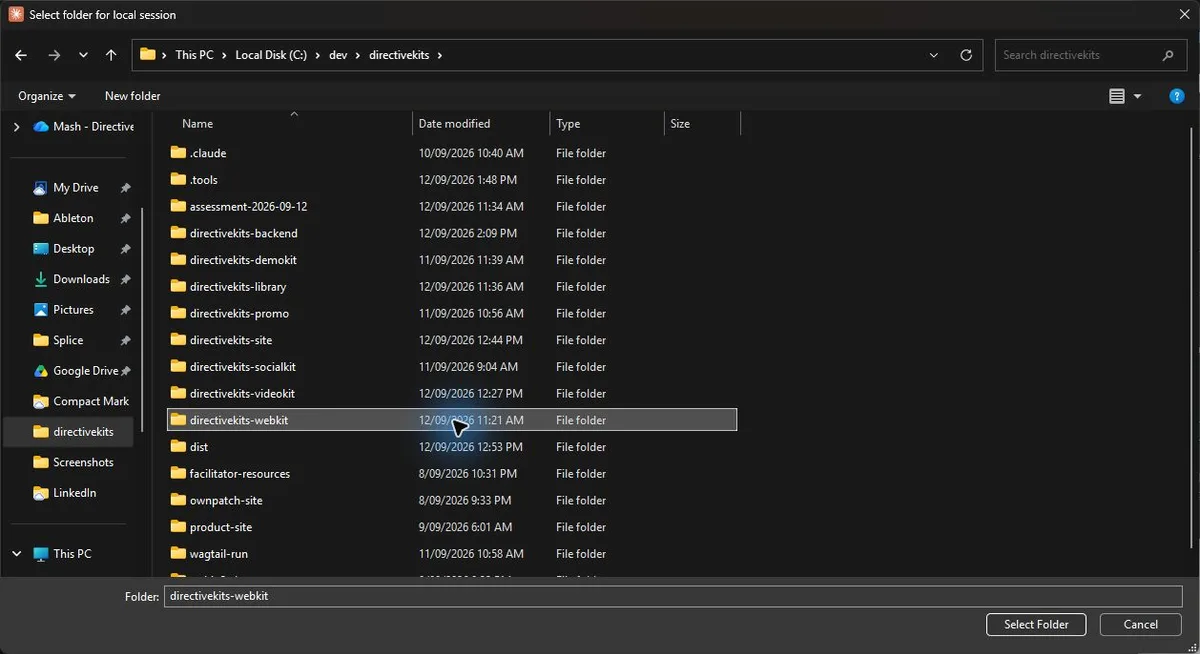Go back using the Back arrow
Screen dimensions: 1200x654
click(21, 55)
